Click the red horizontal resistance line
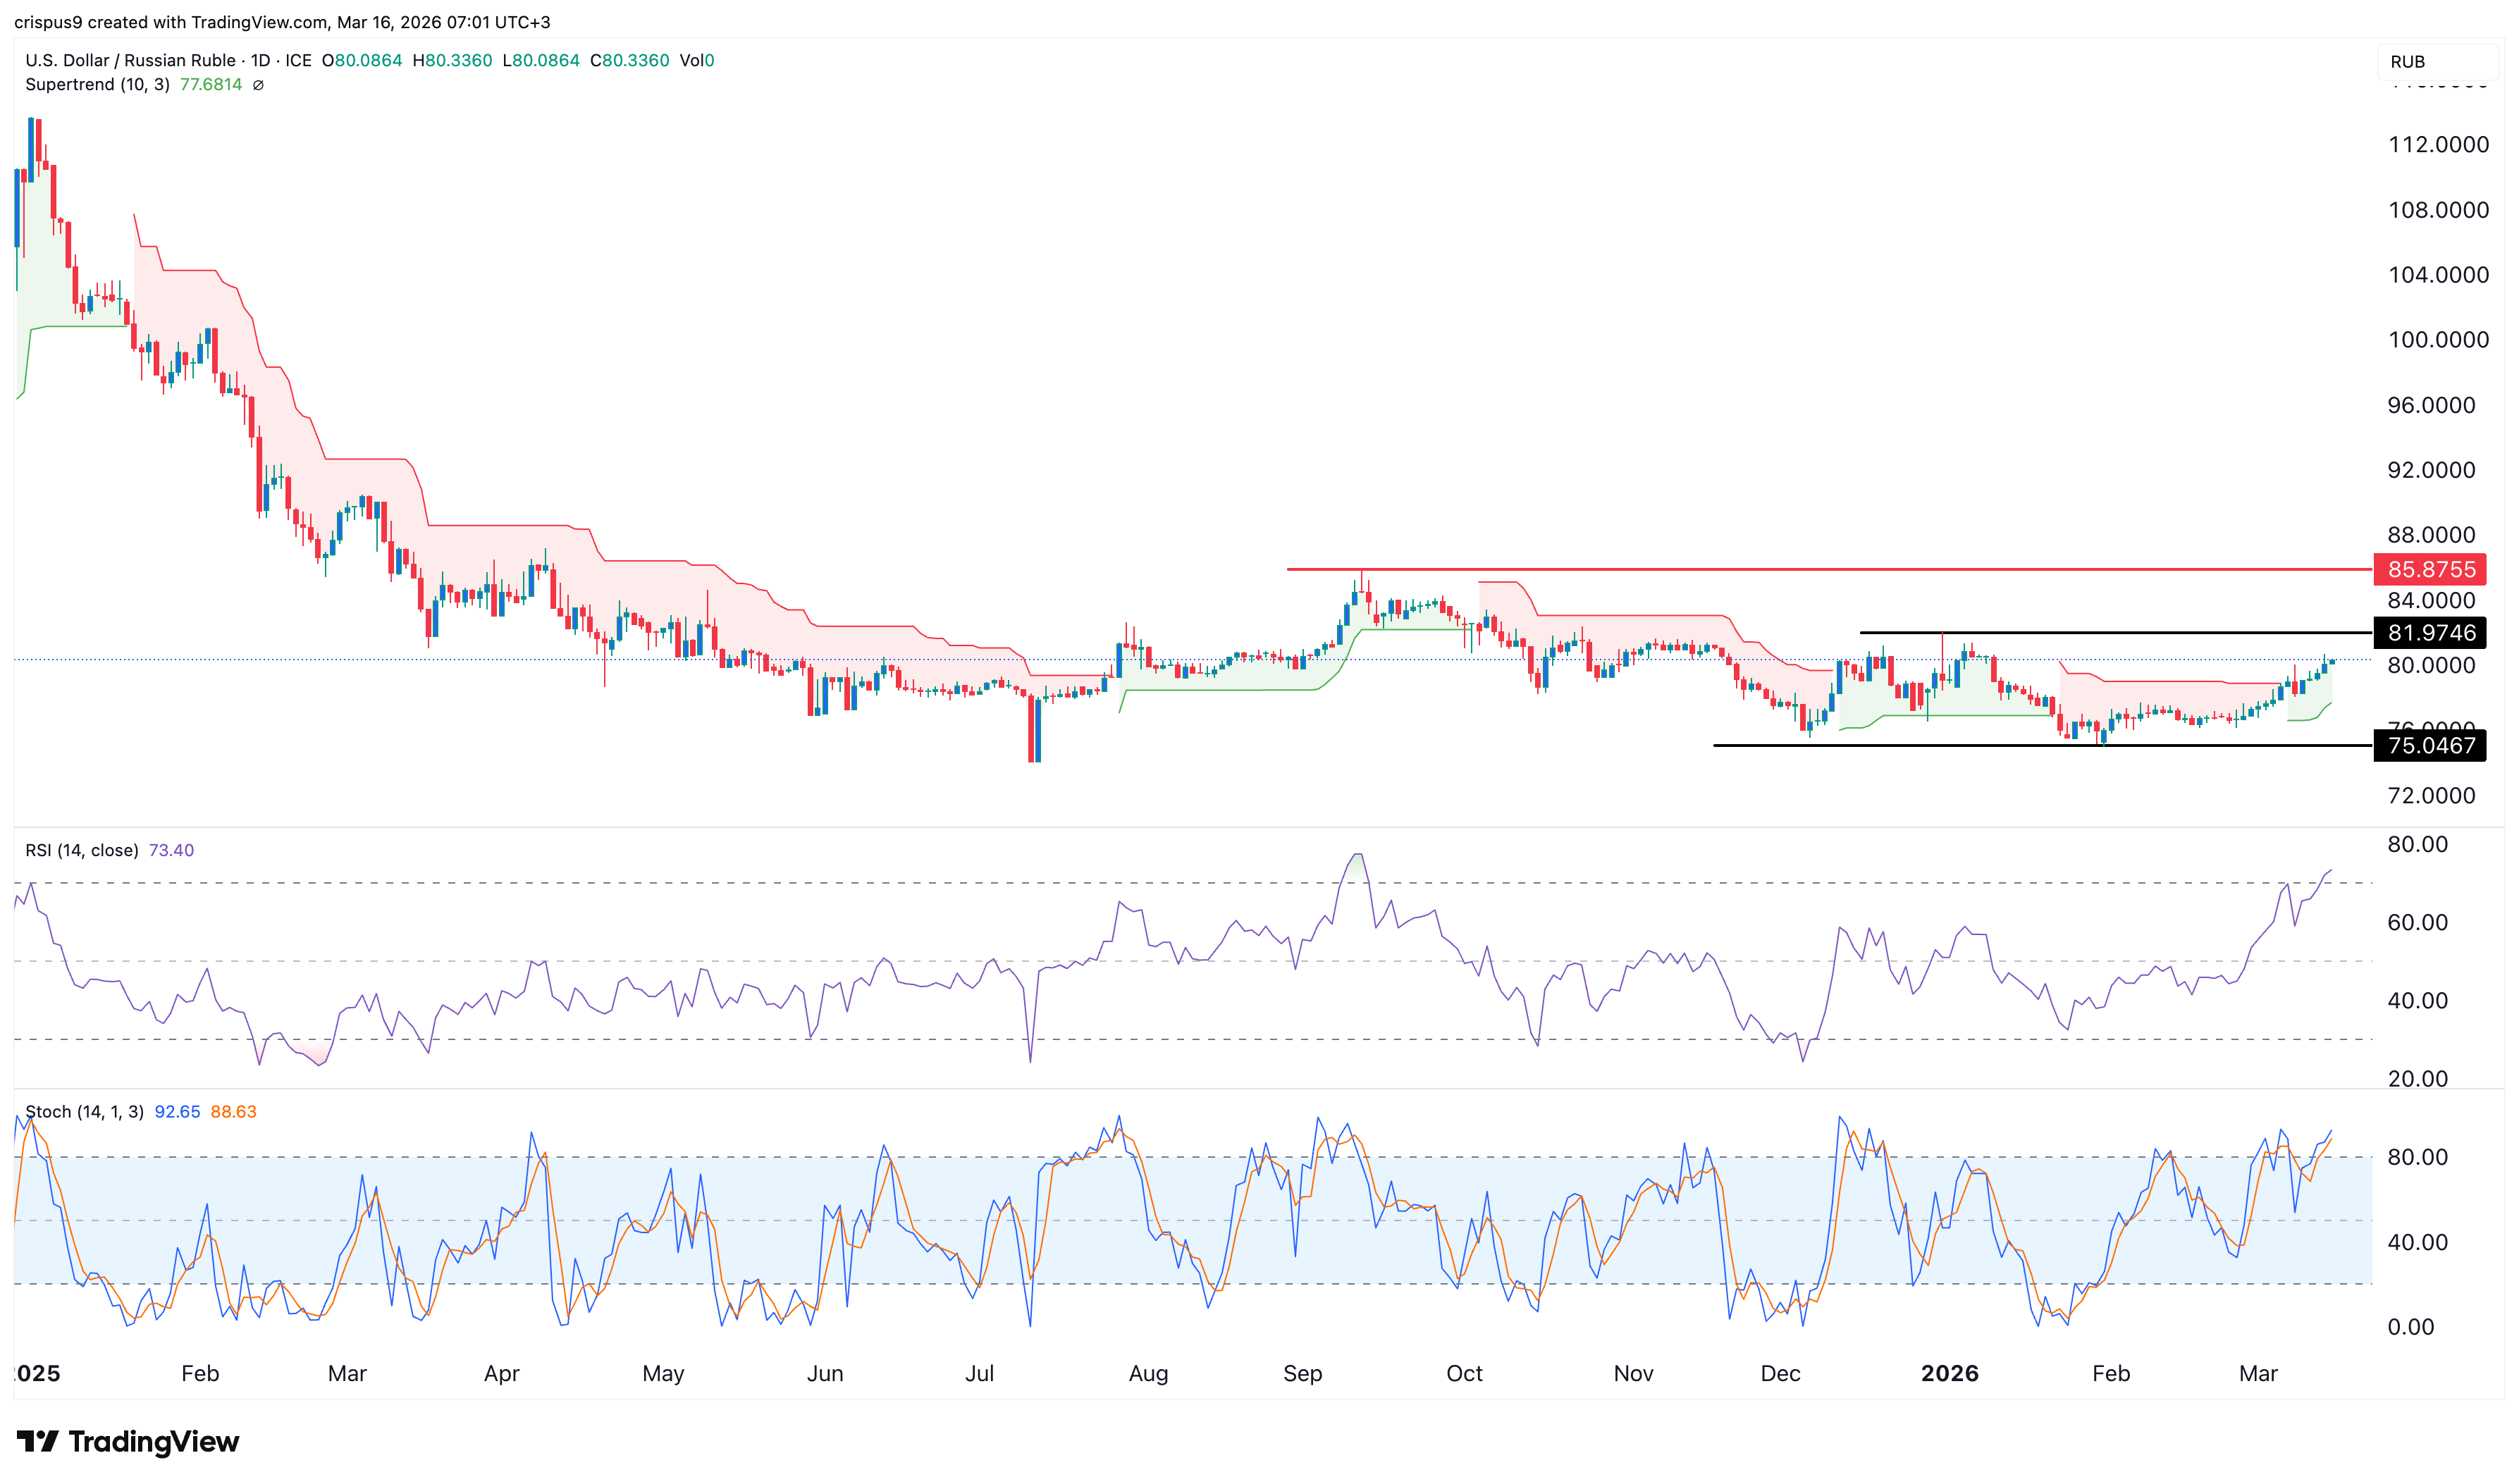 (x=1800, y=569)
